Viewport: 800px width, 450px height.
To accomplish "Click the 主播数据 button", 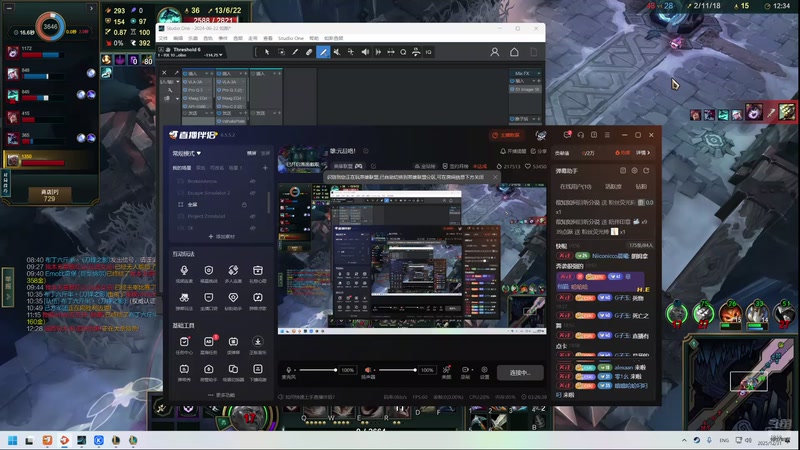I will (x=506, y=135).
